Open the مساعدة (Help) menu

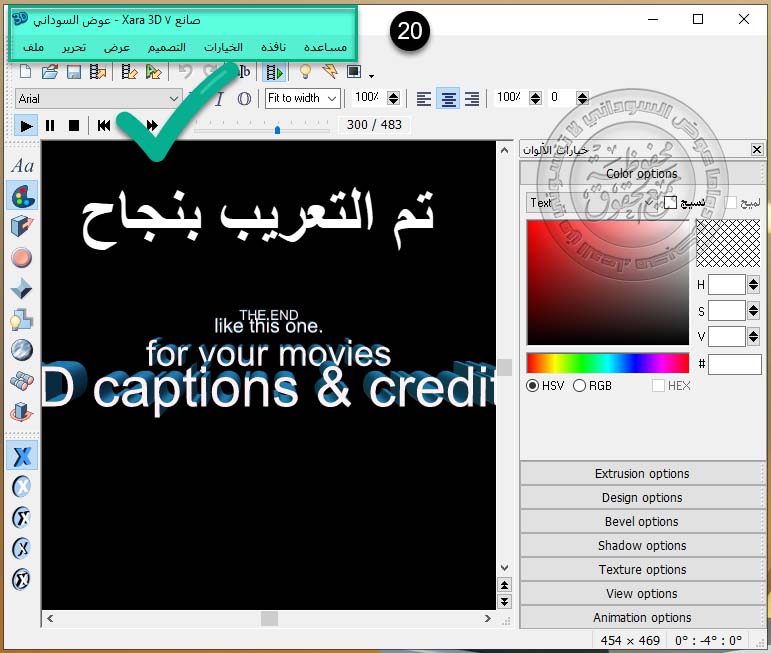[325, 48]
